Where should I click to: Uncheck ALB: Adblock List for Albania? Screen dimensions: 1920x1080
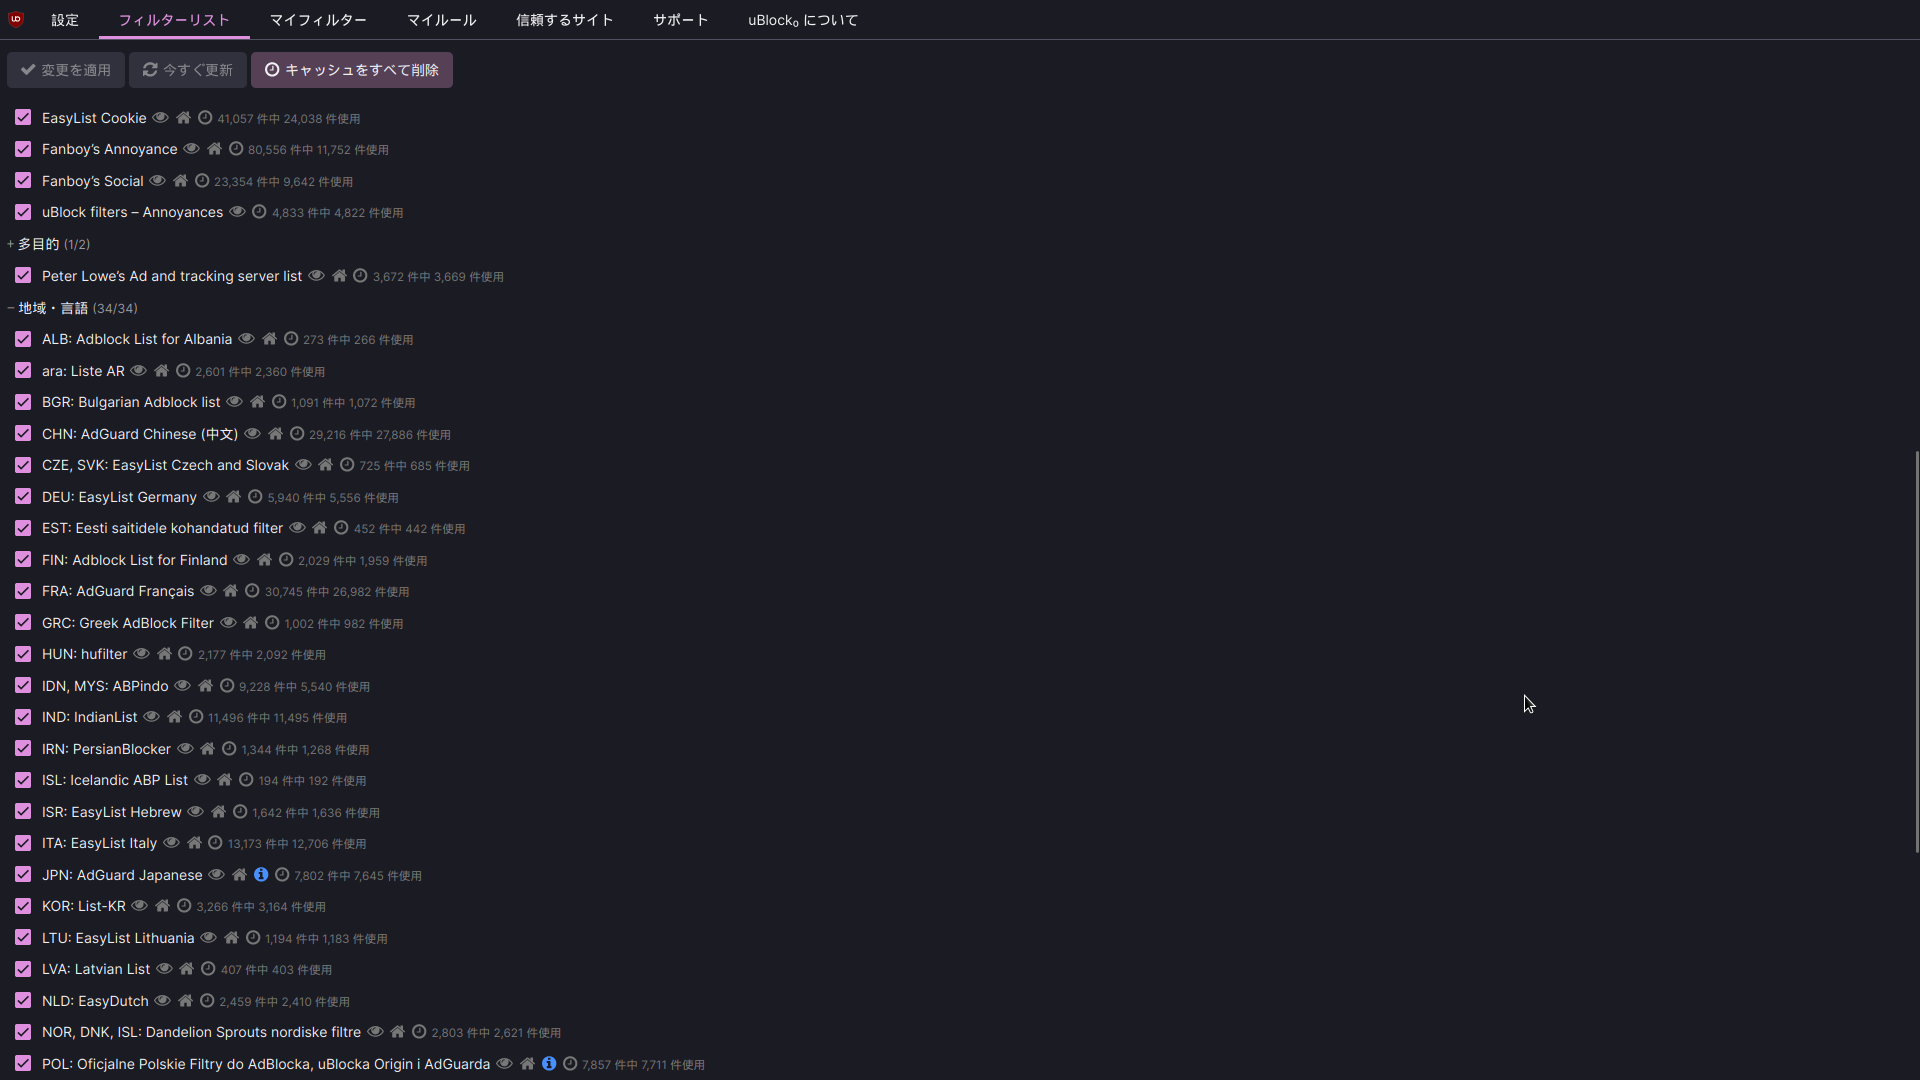(23, 339)
